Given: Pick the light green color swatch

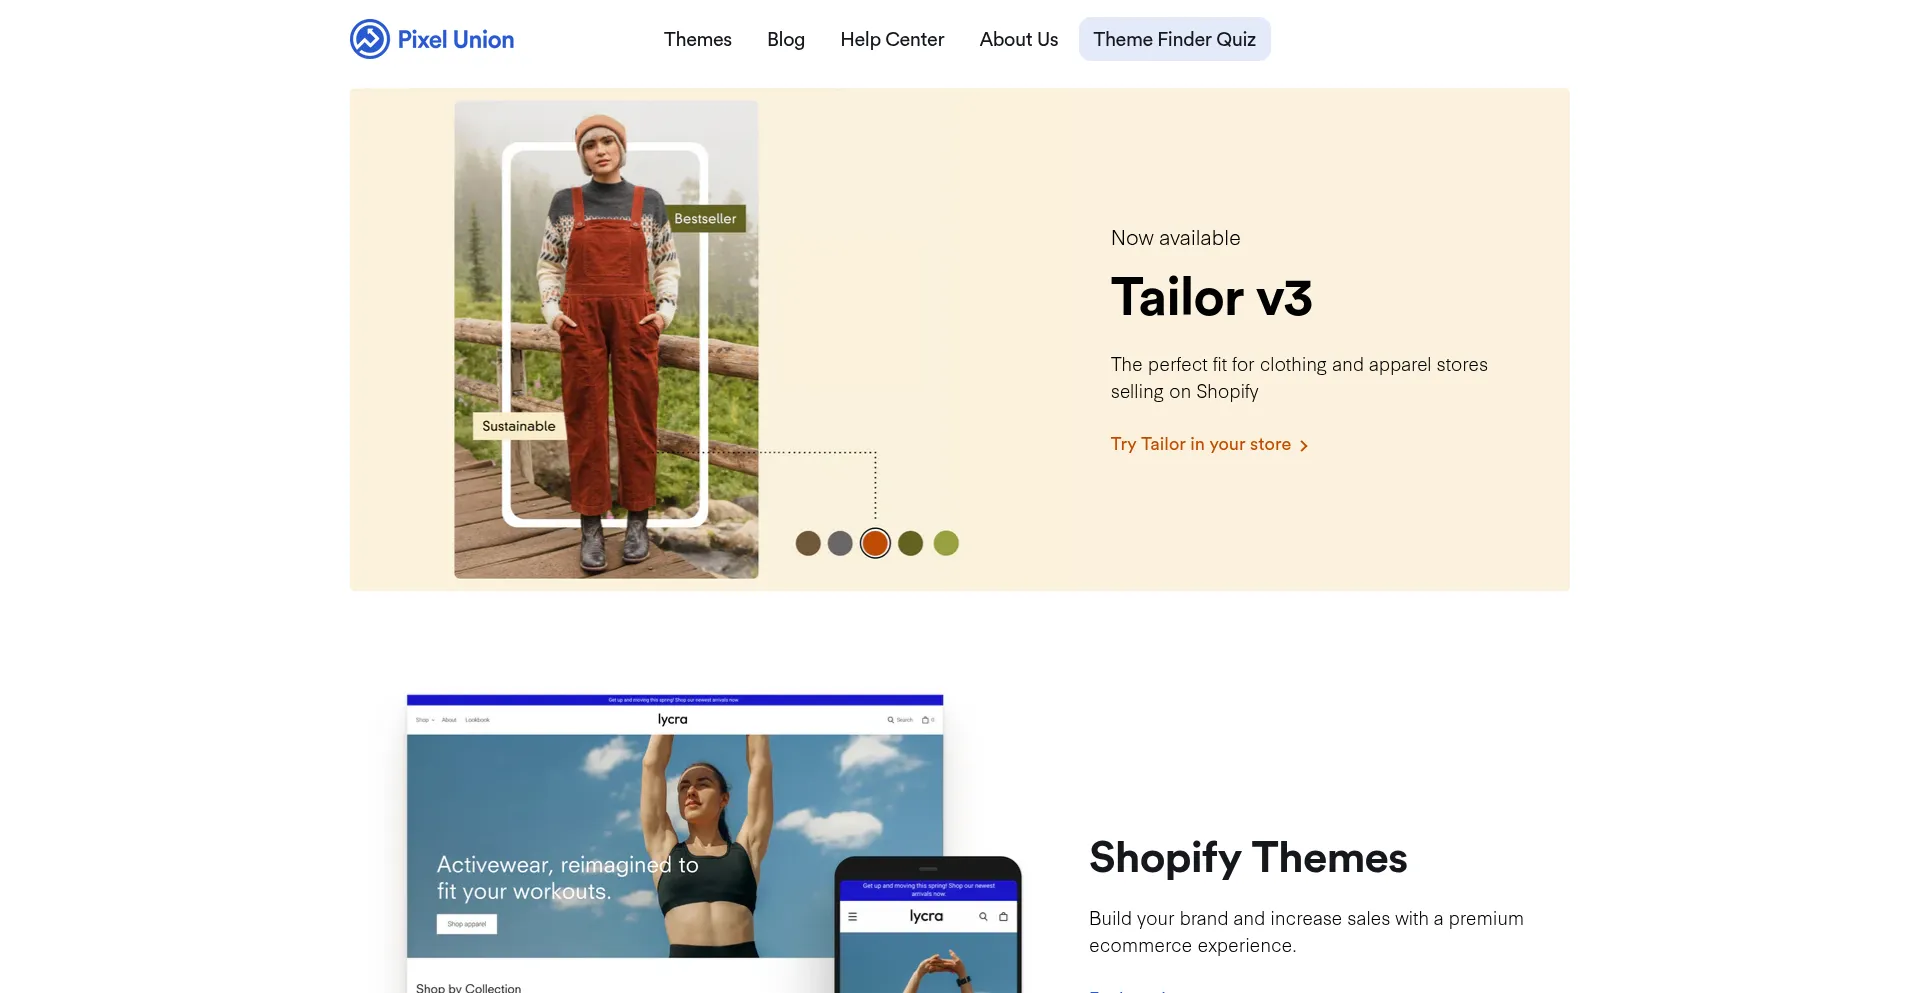Looking at the screenshot, I should coord(946,543).
